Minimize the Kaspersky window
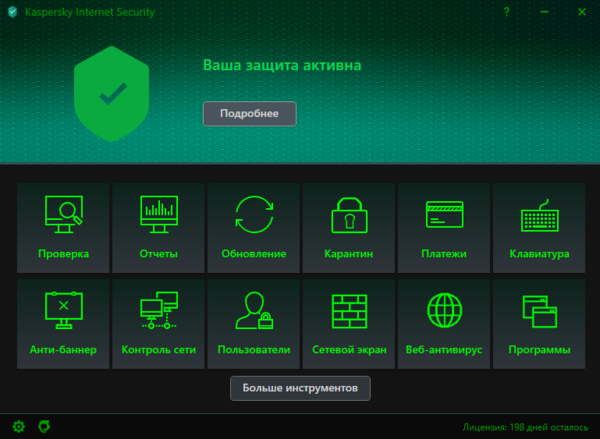 point(545,12)
